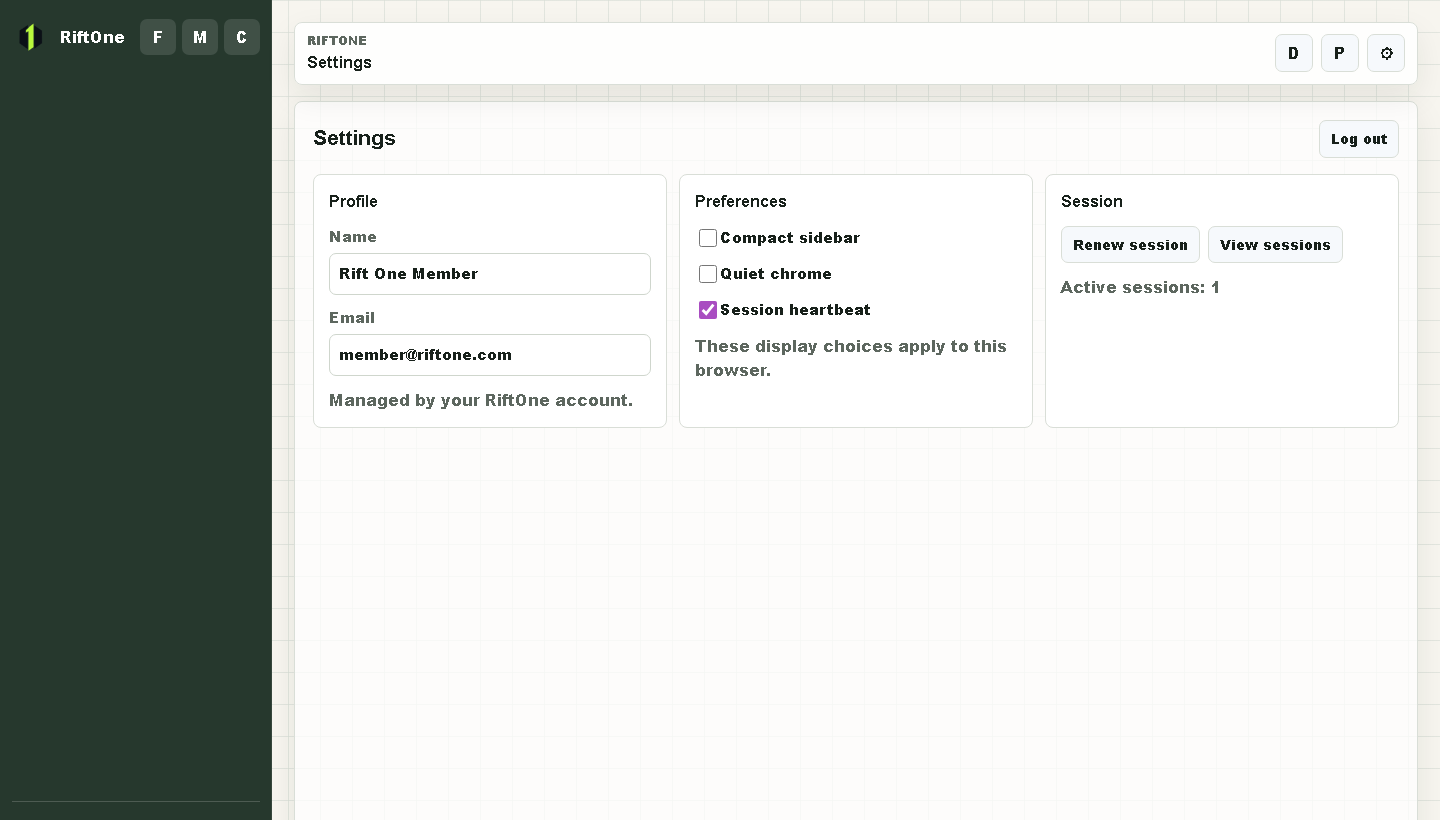The height and width of the screenshot is (820, 1440).
Task: Open the View sessions list
Action: [1275, 245]
